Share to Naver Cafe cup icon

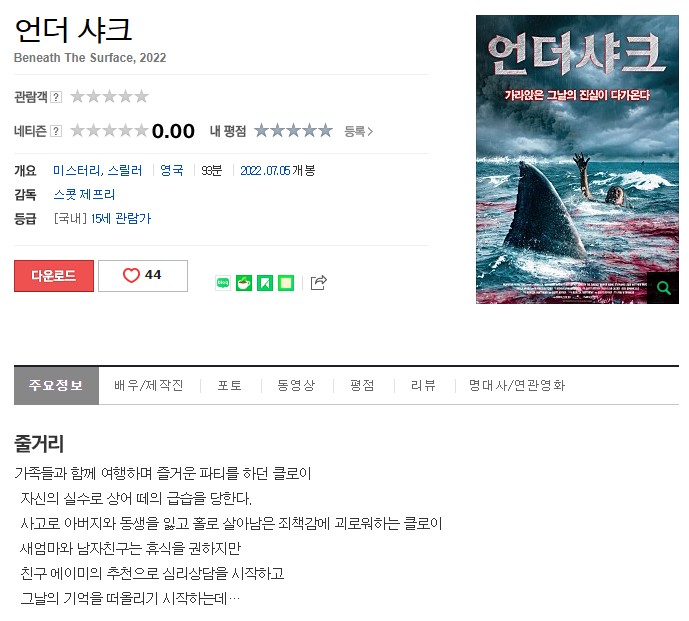pyautogui.click(x=244, y=283)
